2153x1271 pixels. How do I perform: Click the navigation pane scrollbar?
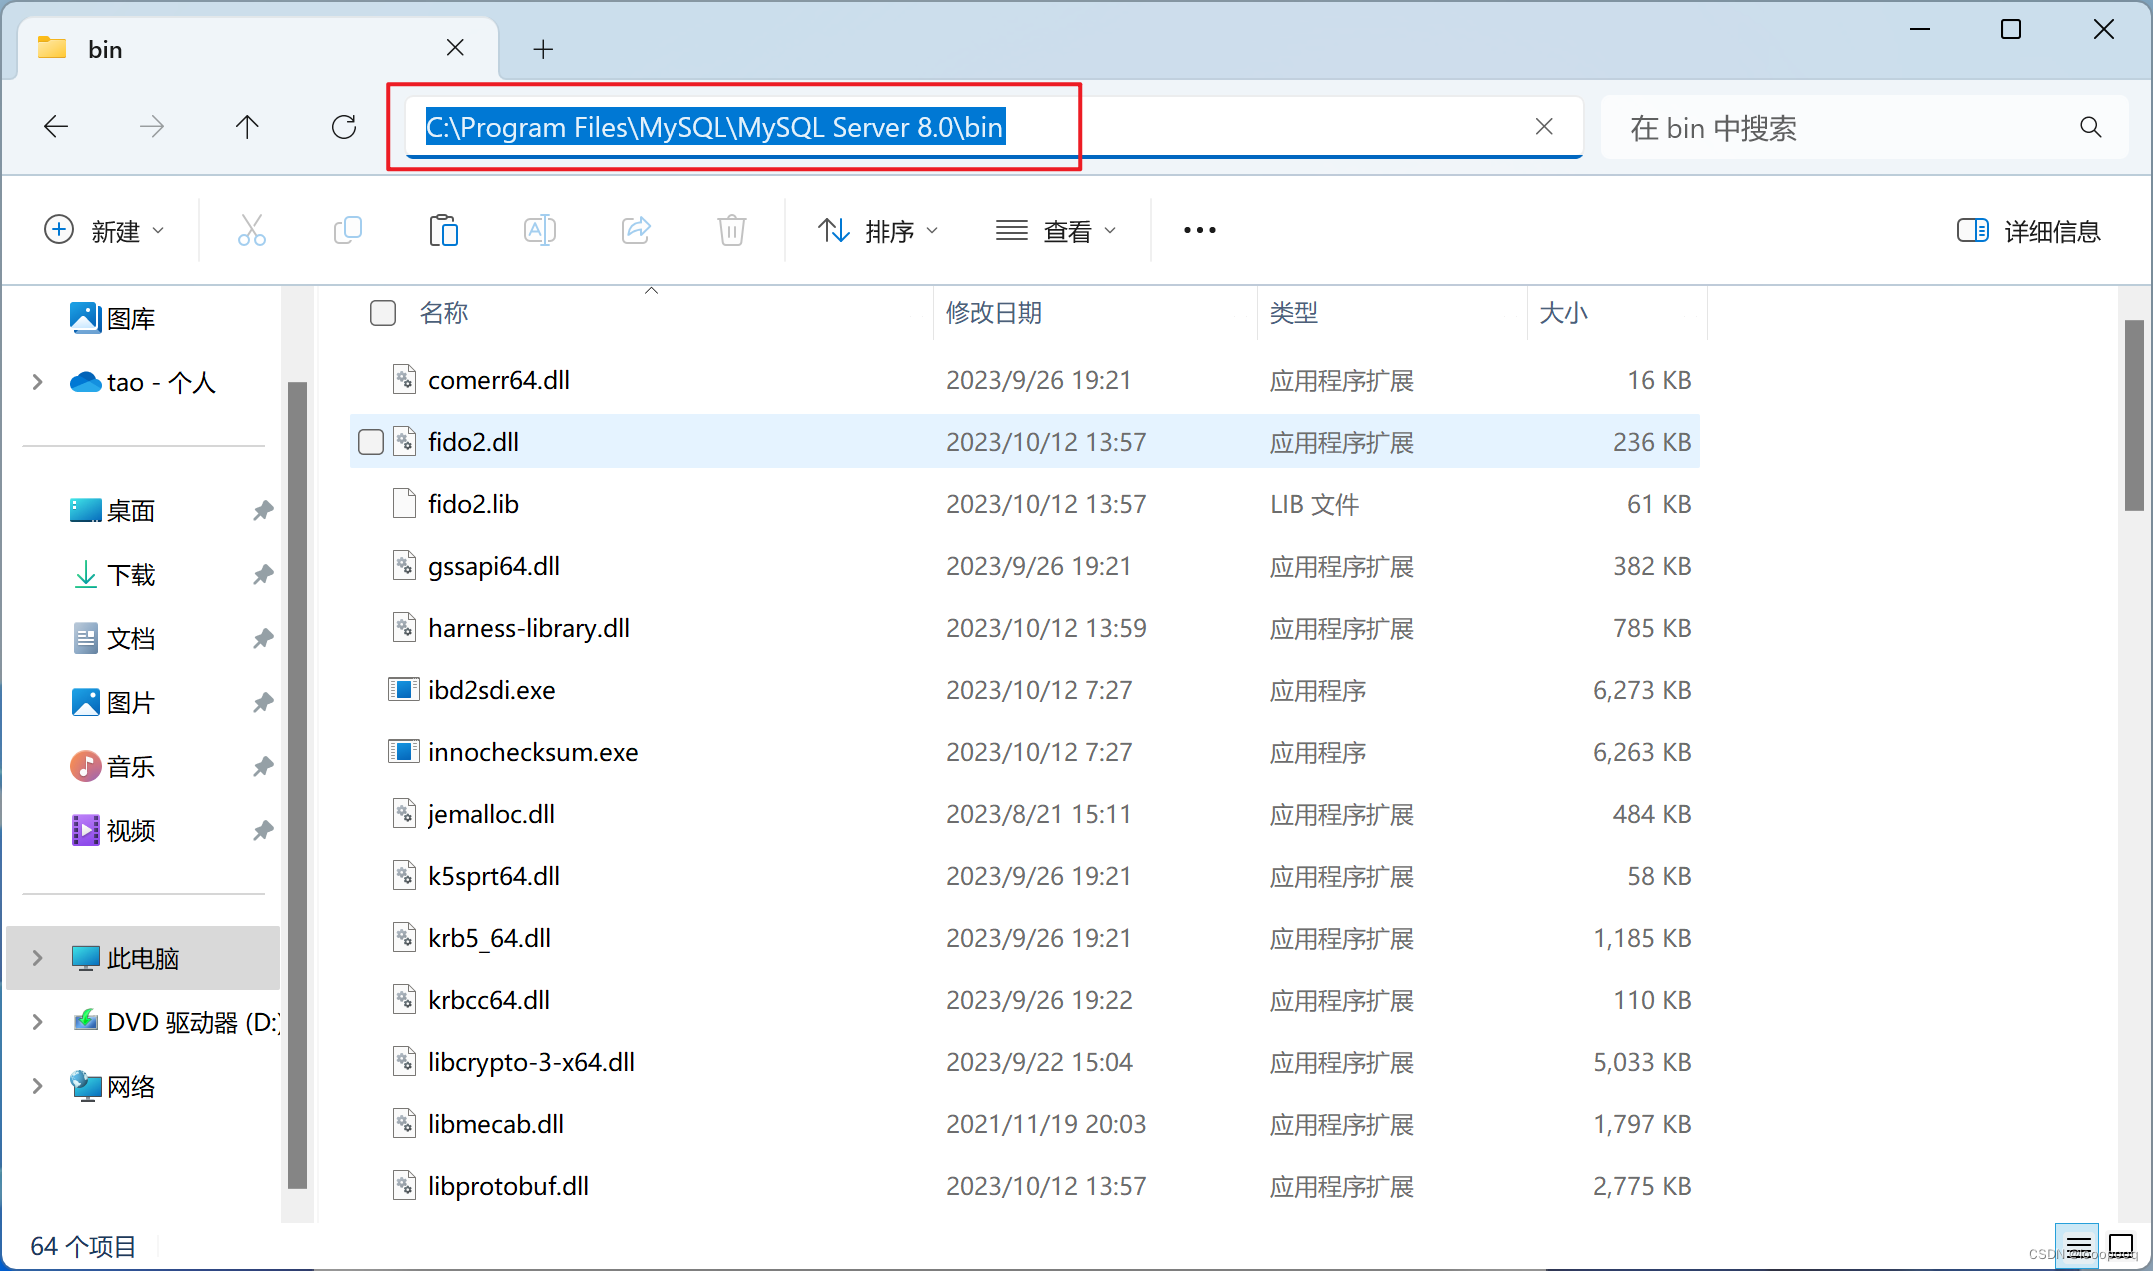pyautogui.click(x=297, y=785)
